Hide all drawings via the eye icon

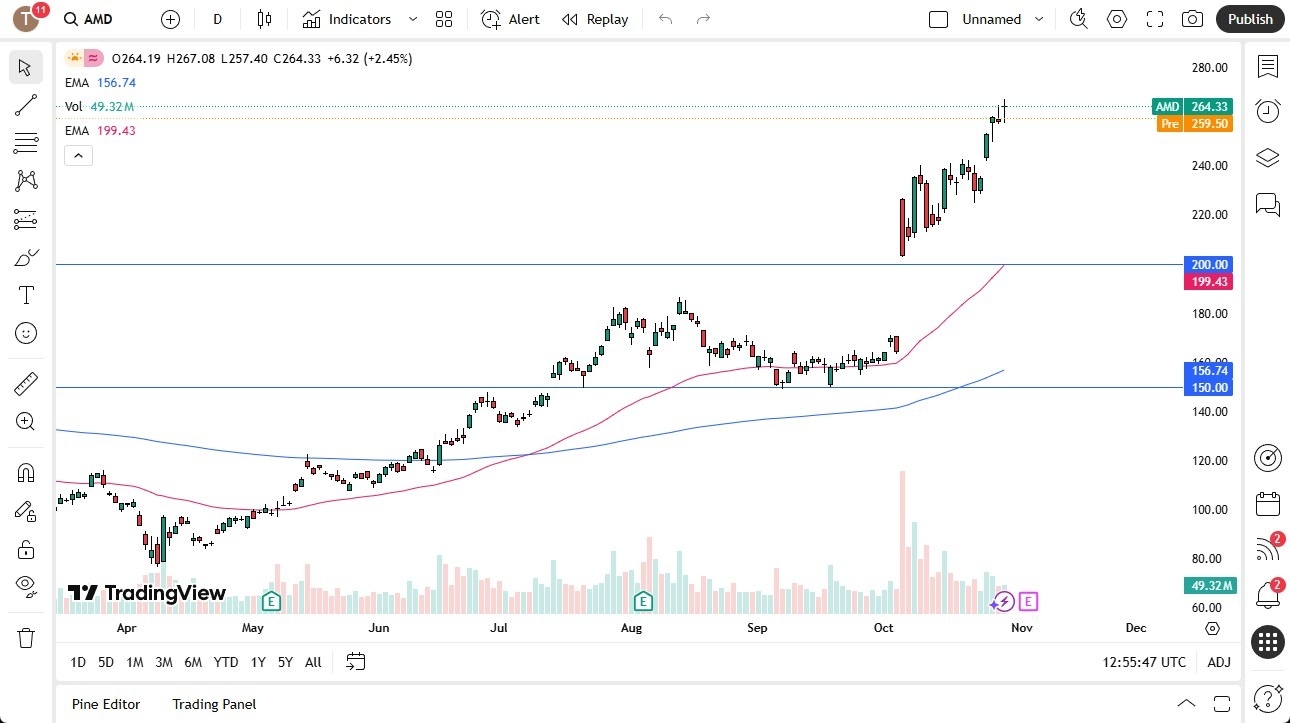point(25,587)
